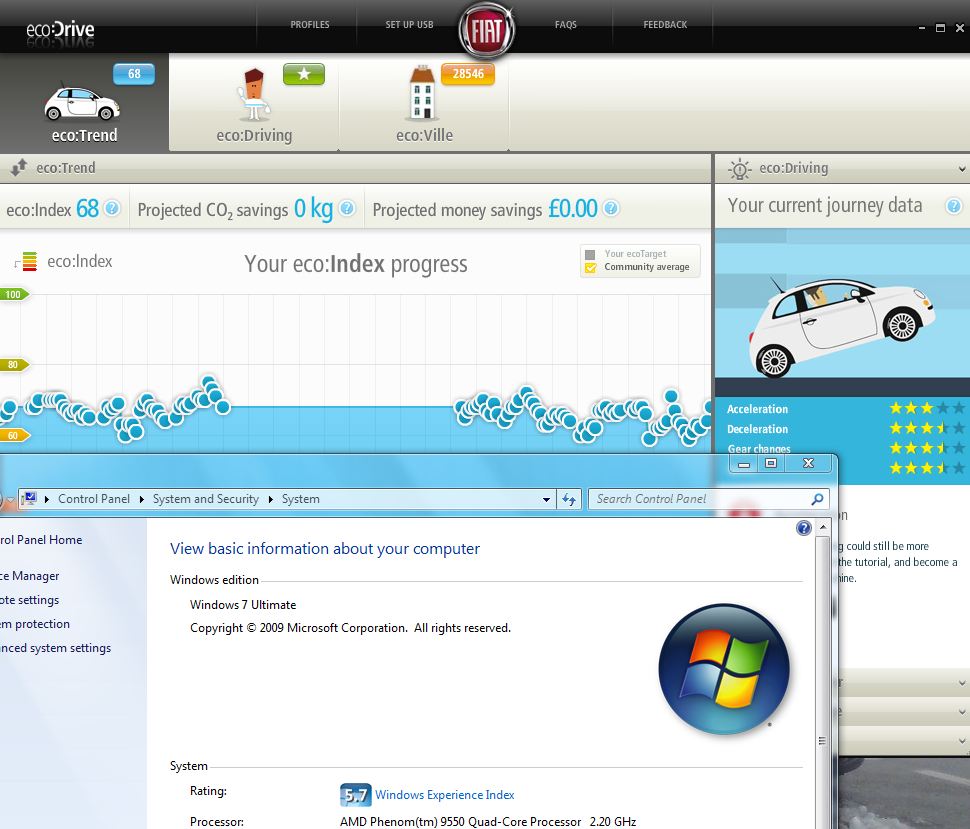Screen dimensions: 970x829
Task: Open the address bar history dropdown
Action: click(x=546, y=499)
